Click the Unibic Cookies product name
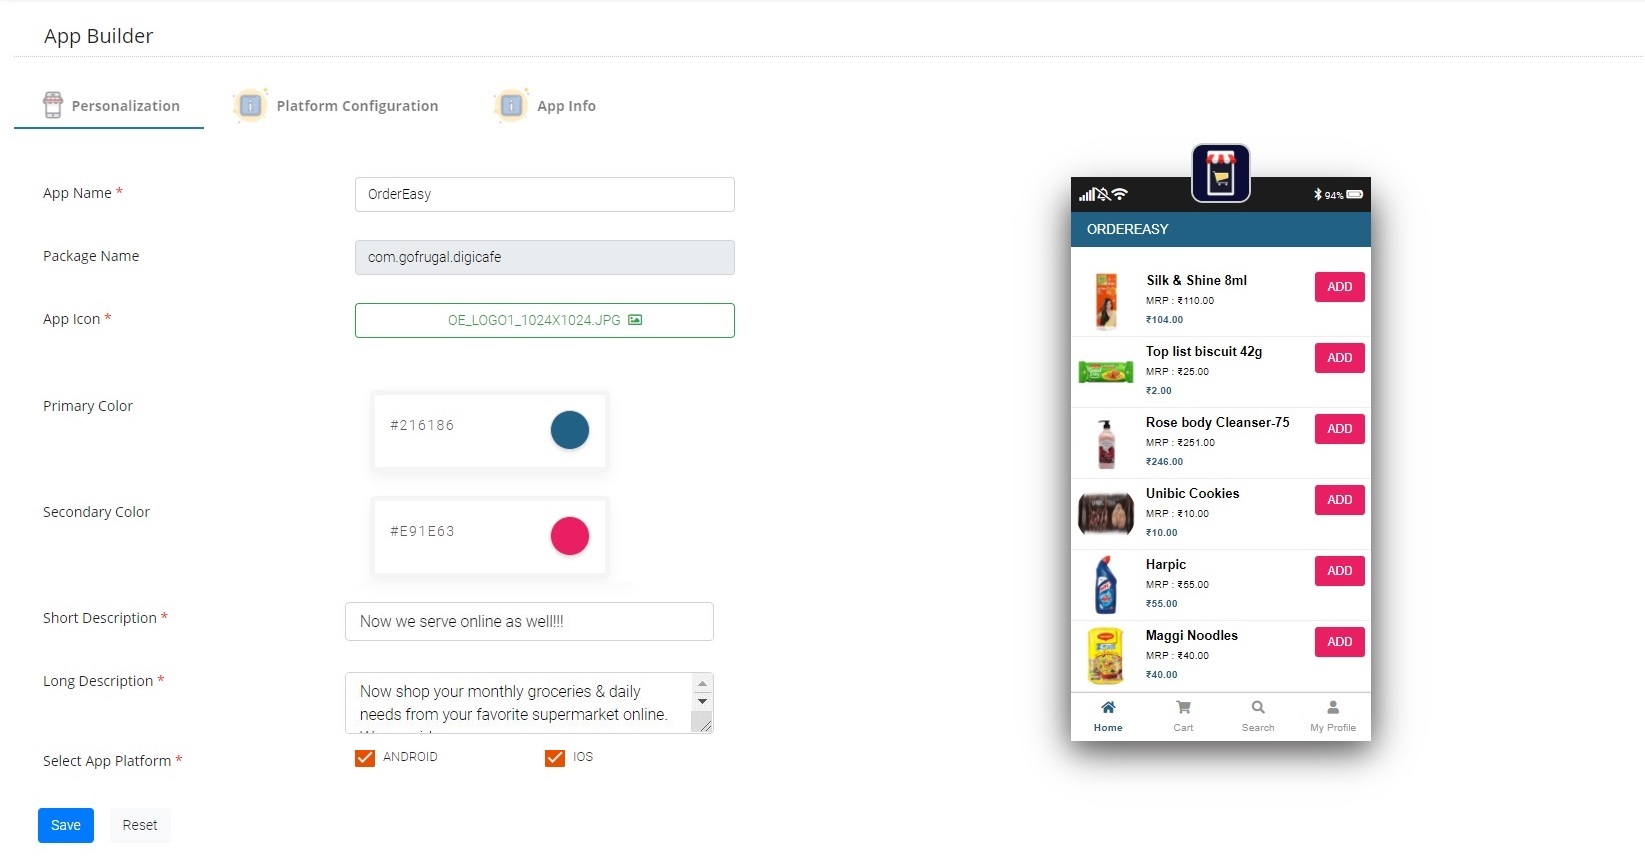Viewport: 1645px width, 860px height. point(1193,494)
